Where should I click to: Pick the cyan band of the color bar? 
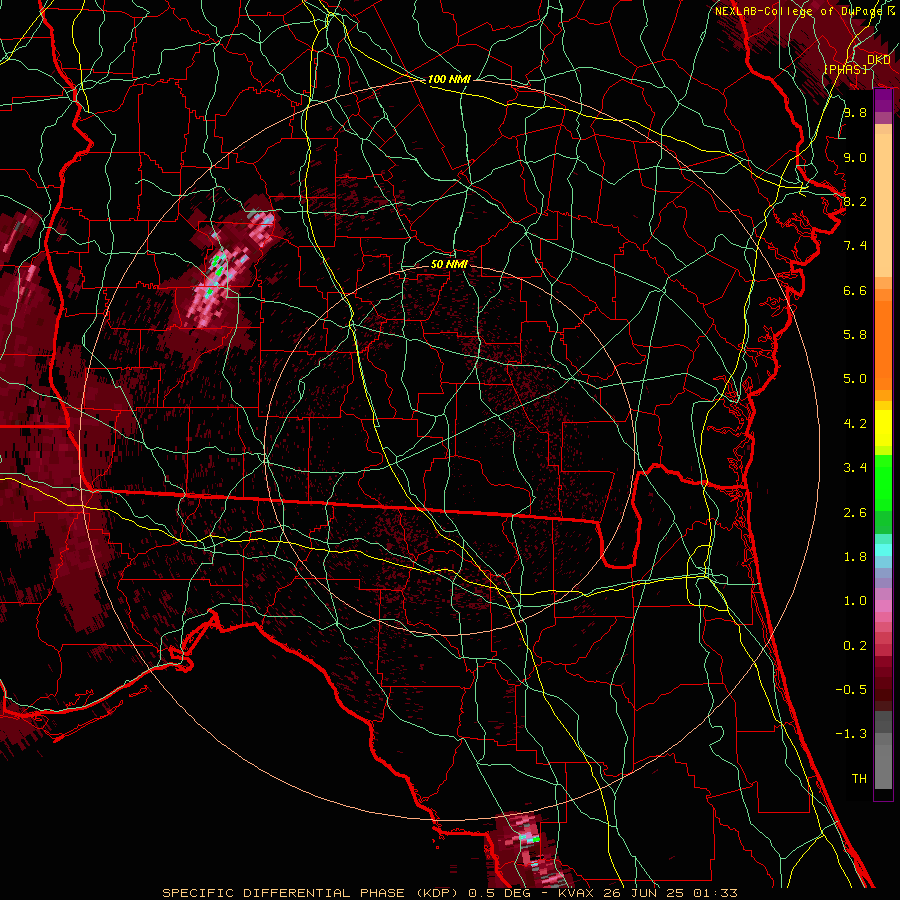(x=883, y=550)
